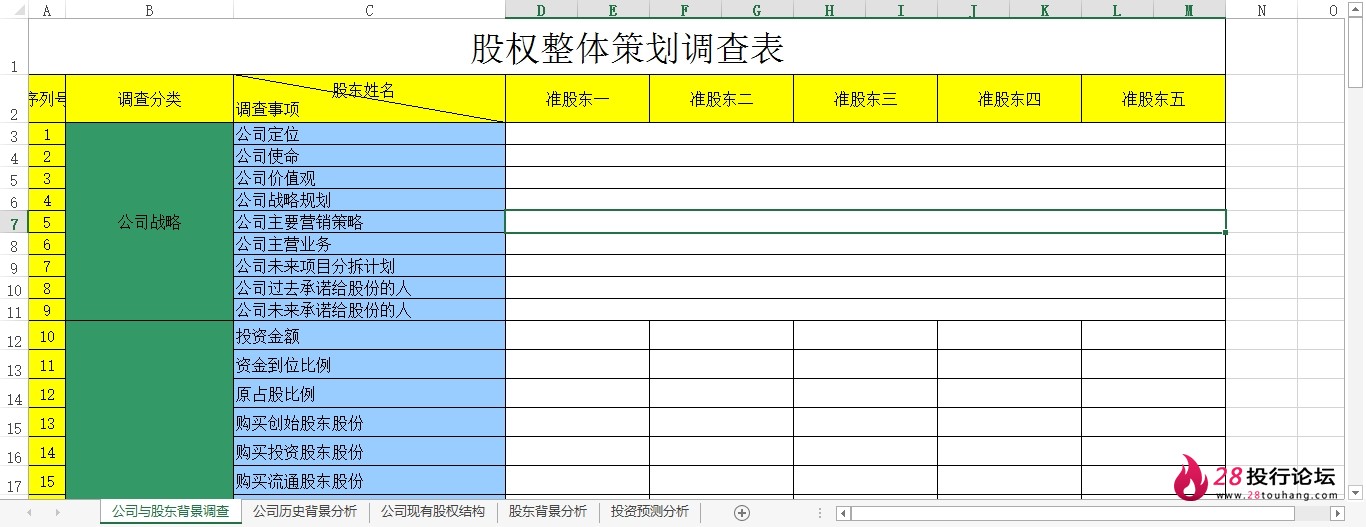
Task: Click the 资金到位比例 cell
Action: [370, 365]
